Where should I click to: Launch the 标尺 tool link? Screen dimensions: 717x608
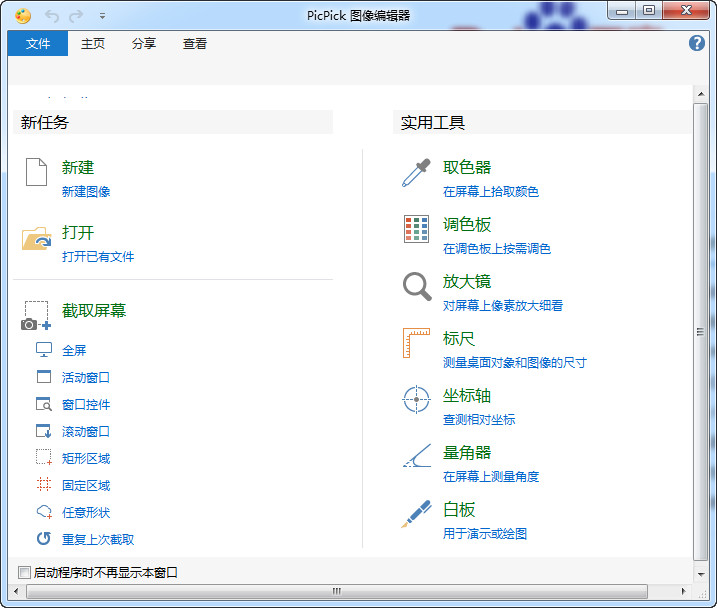(459, 339)
